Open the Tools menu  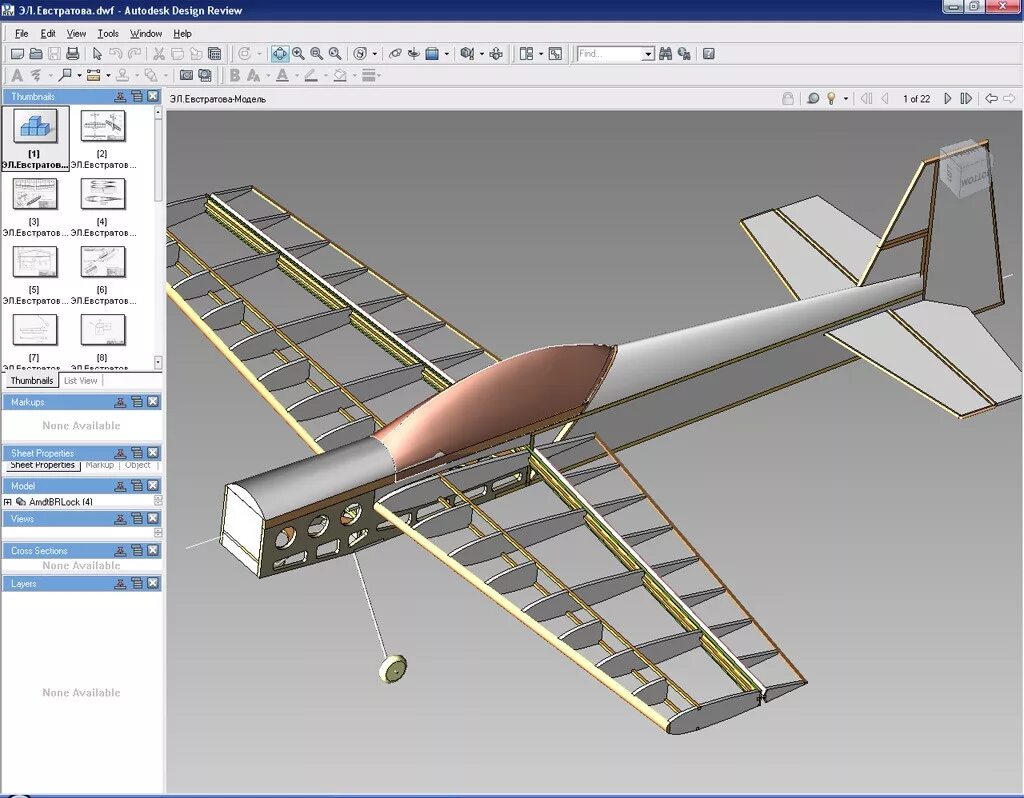coord(108,33)
